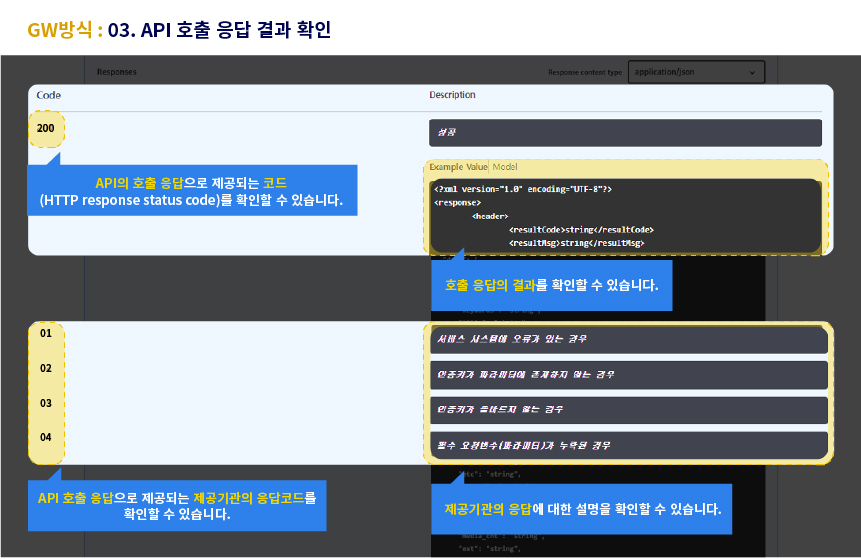Image resolution: width=861 pixels, height=559 pixels.
Task: Click the 호출 응답의 결과 callout box
Action: point(551,285)
